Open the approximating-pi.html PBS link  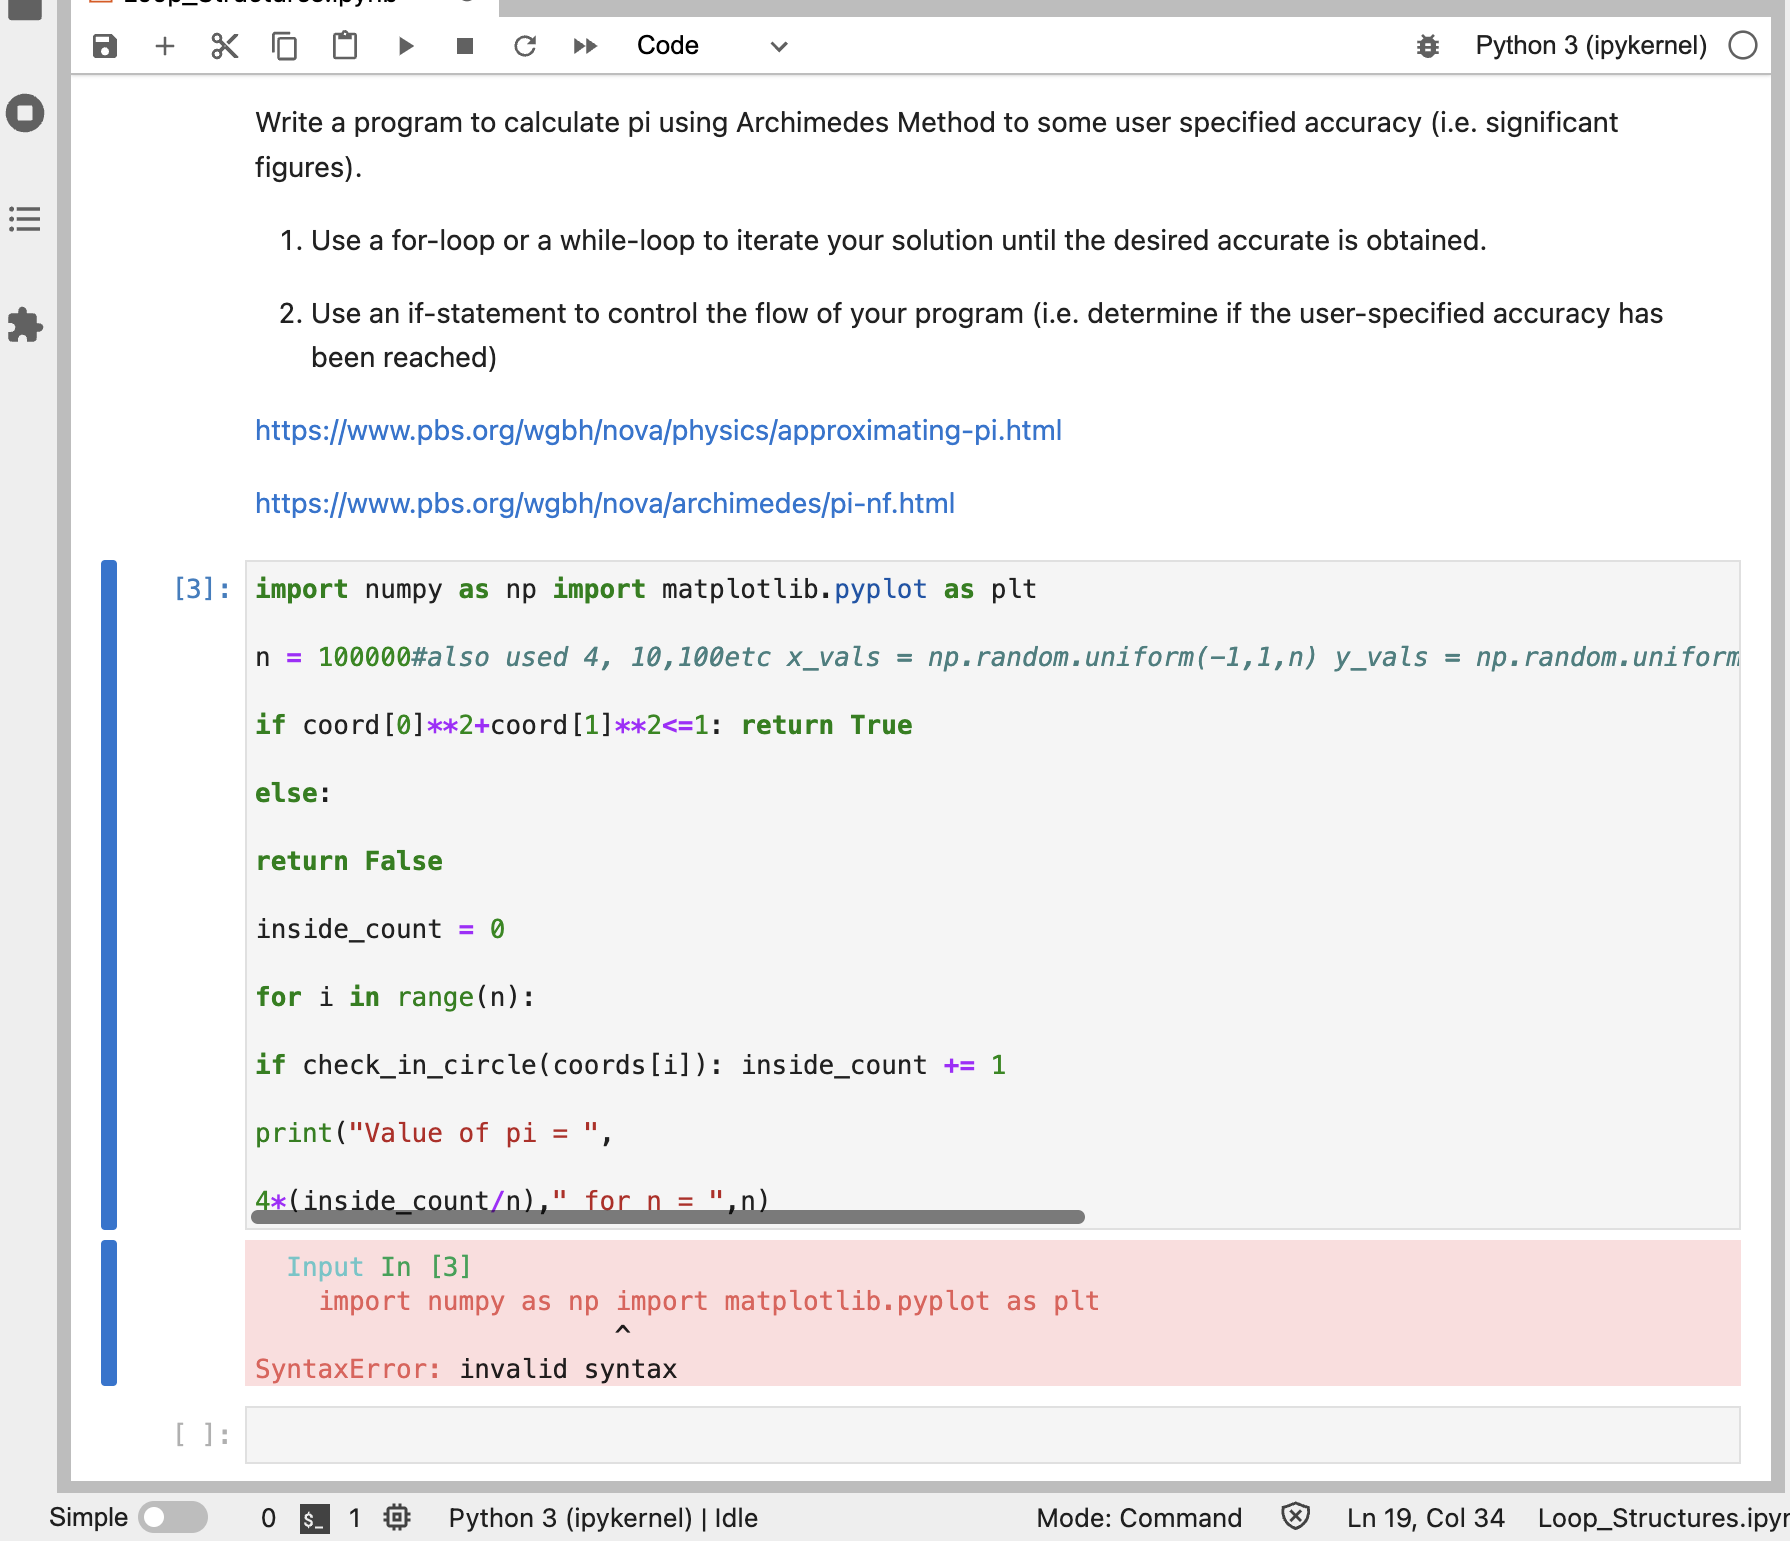click(x=658, y=430)
